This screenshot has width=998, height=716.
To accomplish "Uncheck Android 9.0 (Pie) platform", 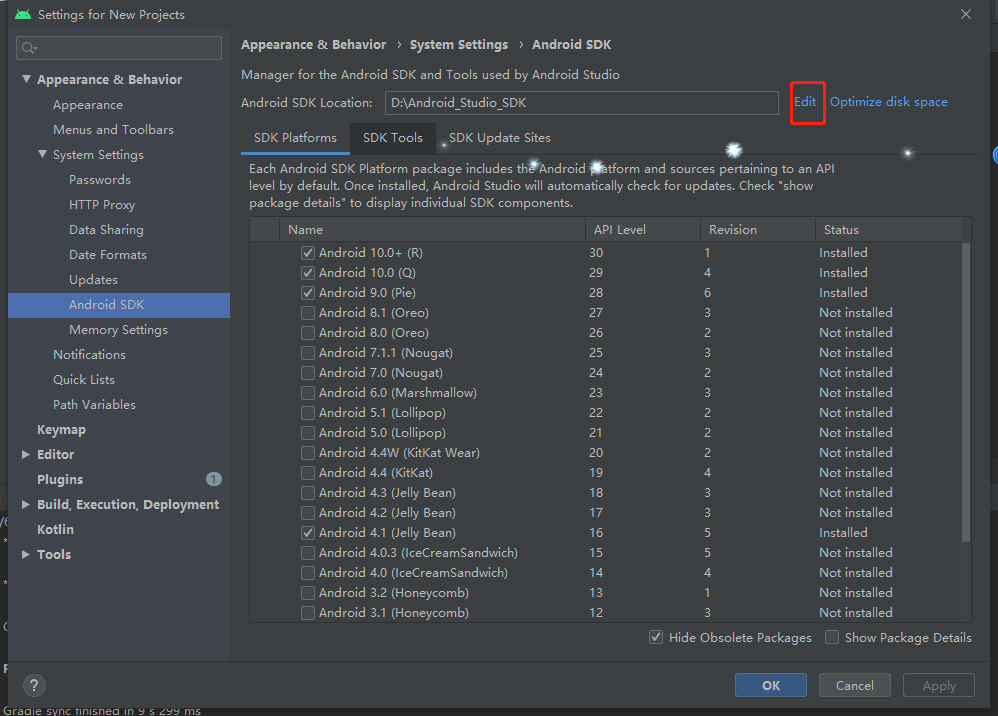I will click(308, 293).
